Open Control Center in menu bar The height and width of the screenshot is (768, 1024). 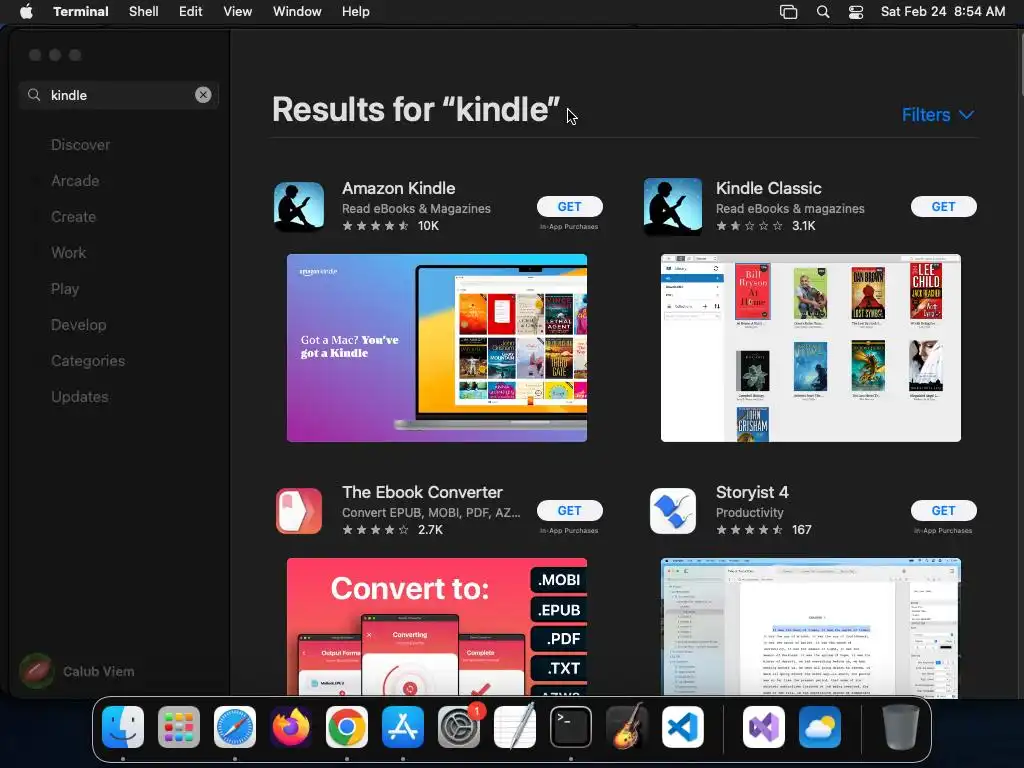(x=856, y=12)
